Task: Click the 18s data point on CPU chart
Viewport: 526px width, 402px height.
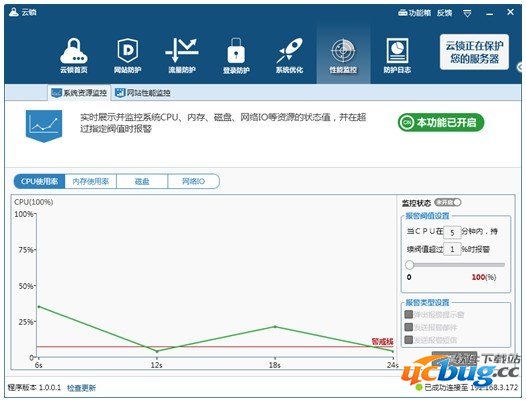Action: tap(275, 326)
